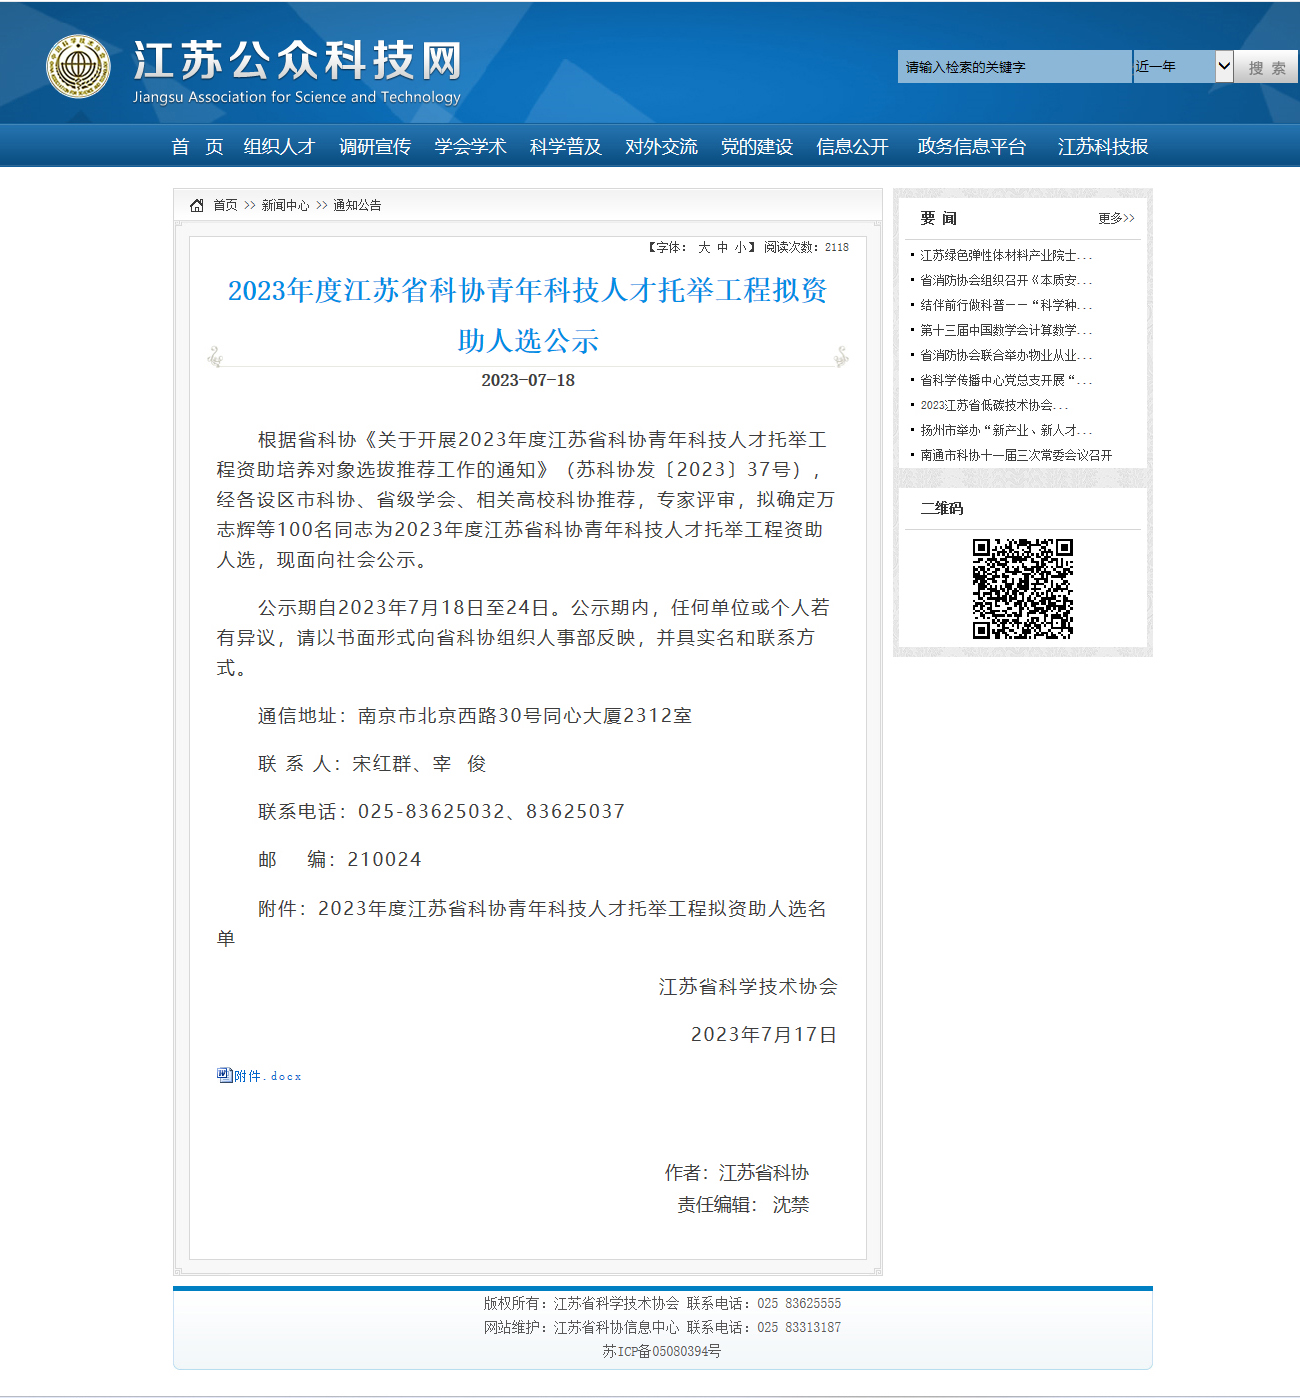Click the 通信地址 南京市北京西路30号 line
This screenshot has height=1398, width=1300.
click(x=475, y=715)
